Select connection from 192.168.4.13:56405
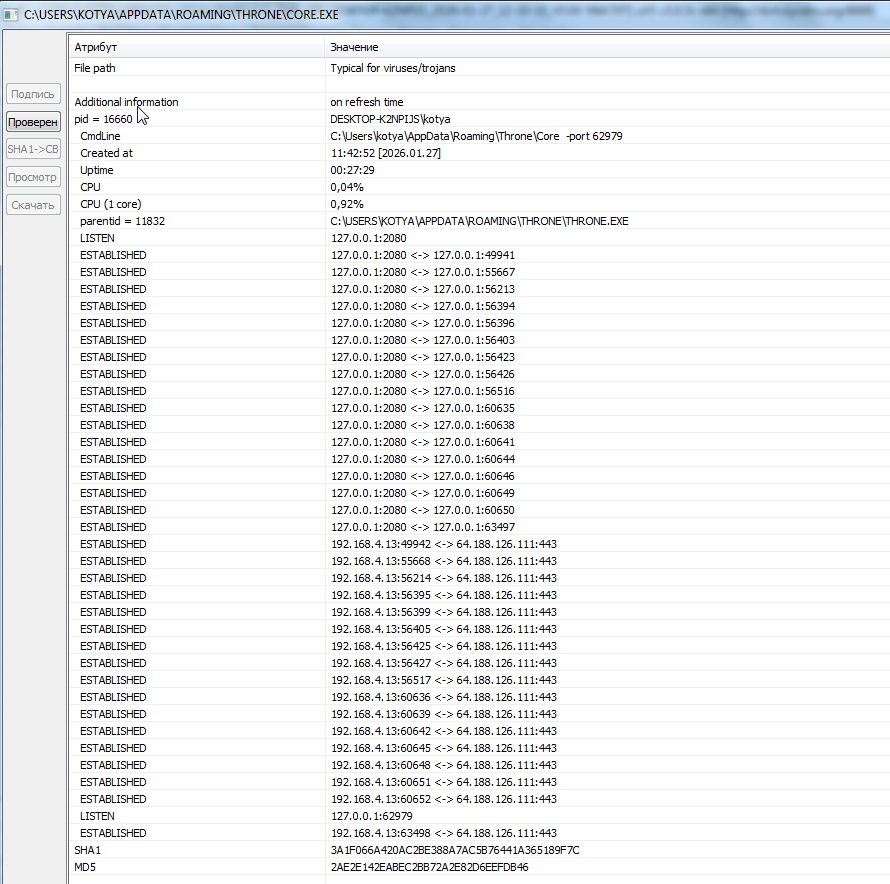The height and width of the screenshot is (884, 890). [444, 630]
